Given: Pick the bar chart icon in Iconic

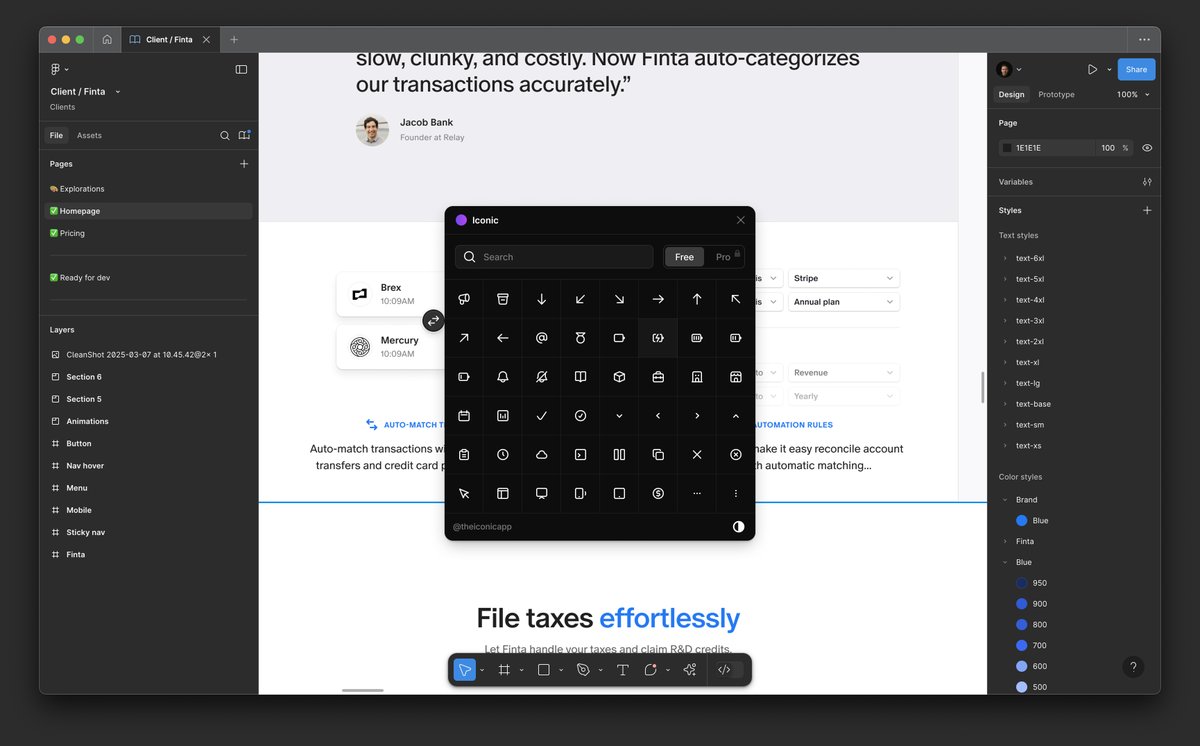Looking at the screenshot, I should click(x=503, y=416).
